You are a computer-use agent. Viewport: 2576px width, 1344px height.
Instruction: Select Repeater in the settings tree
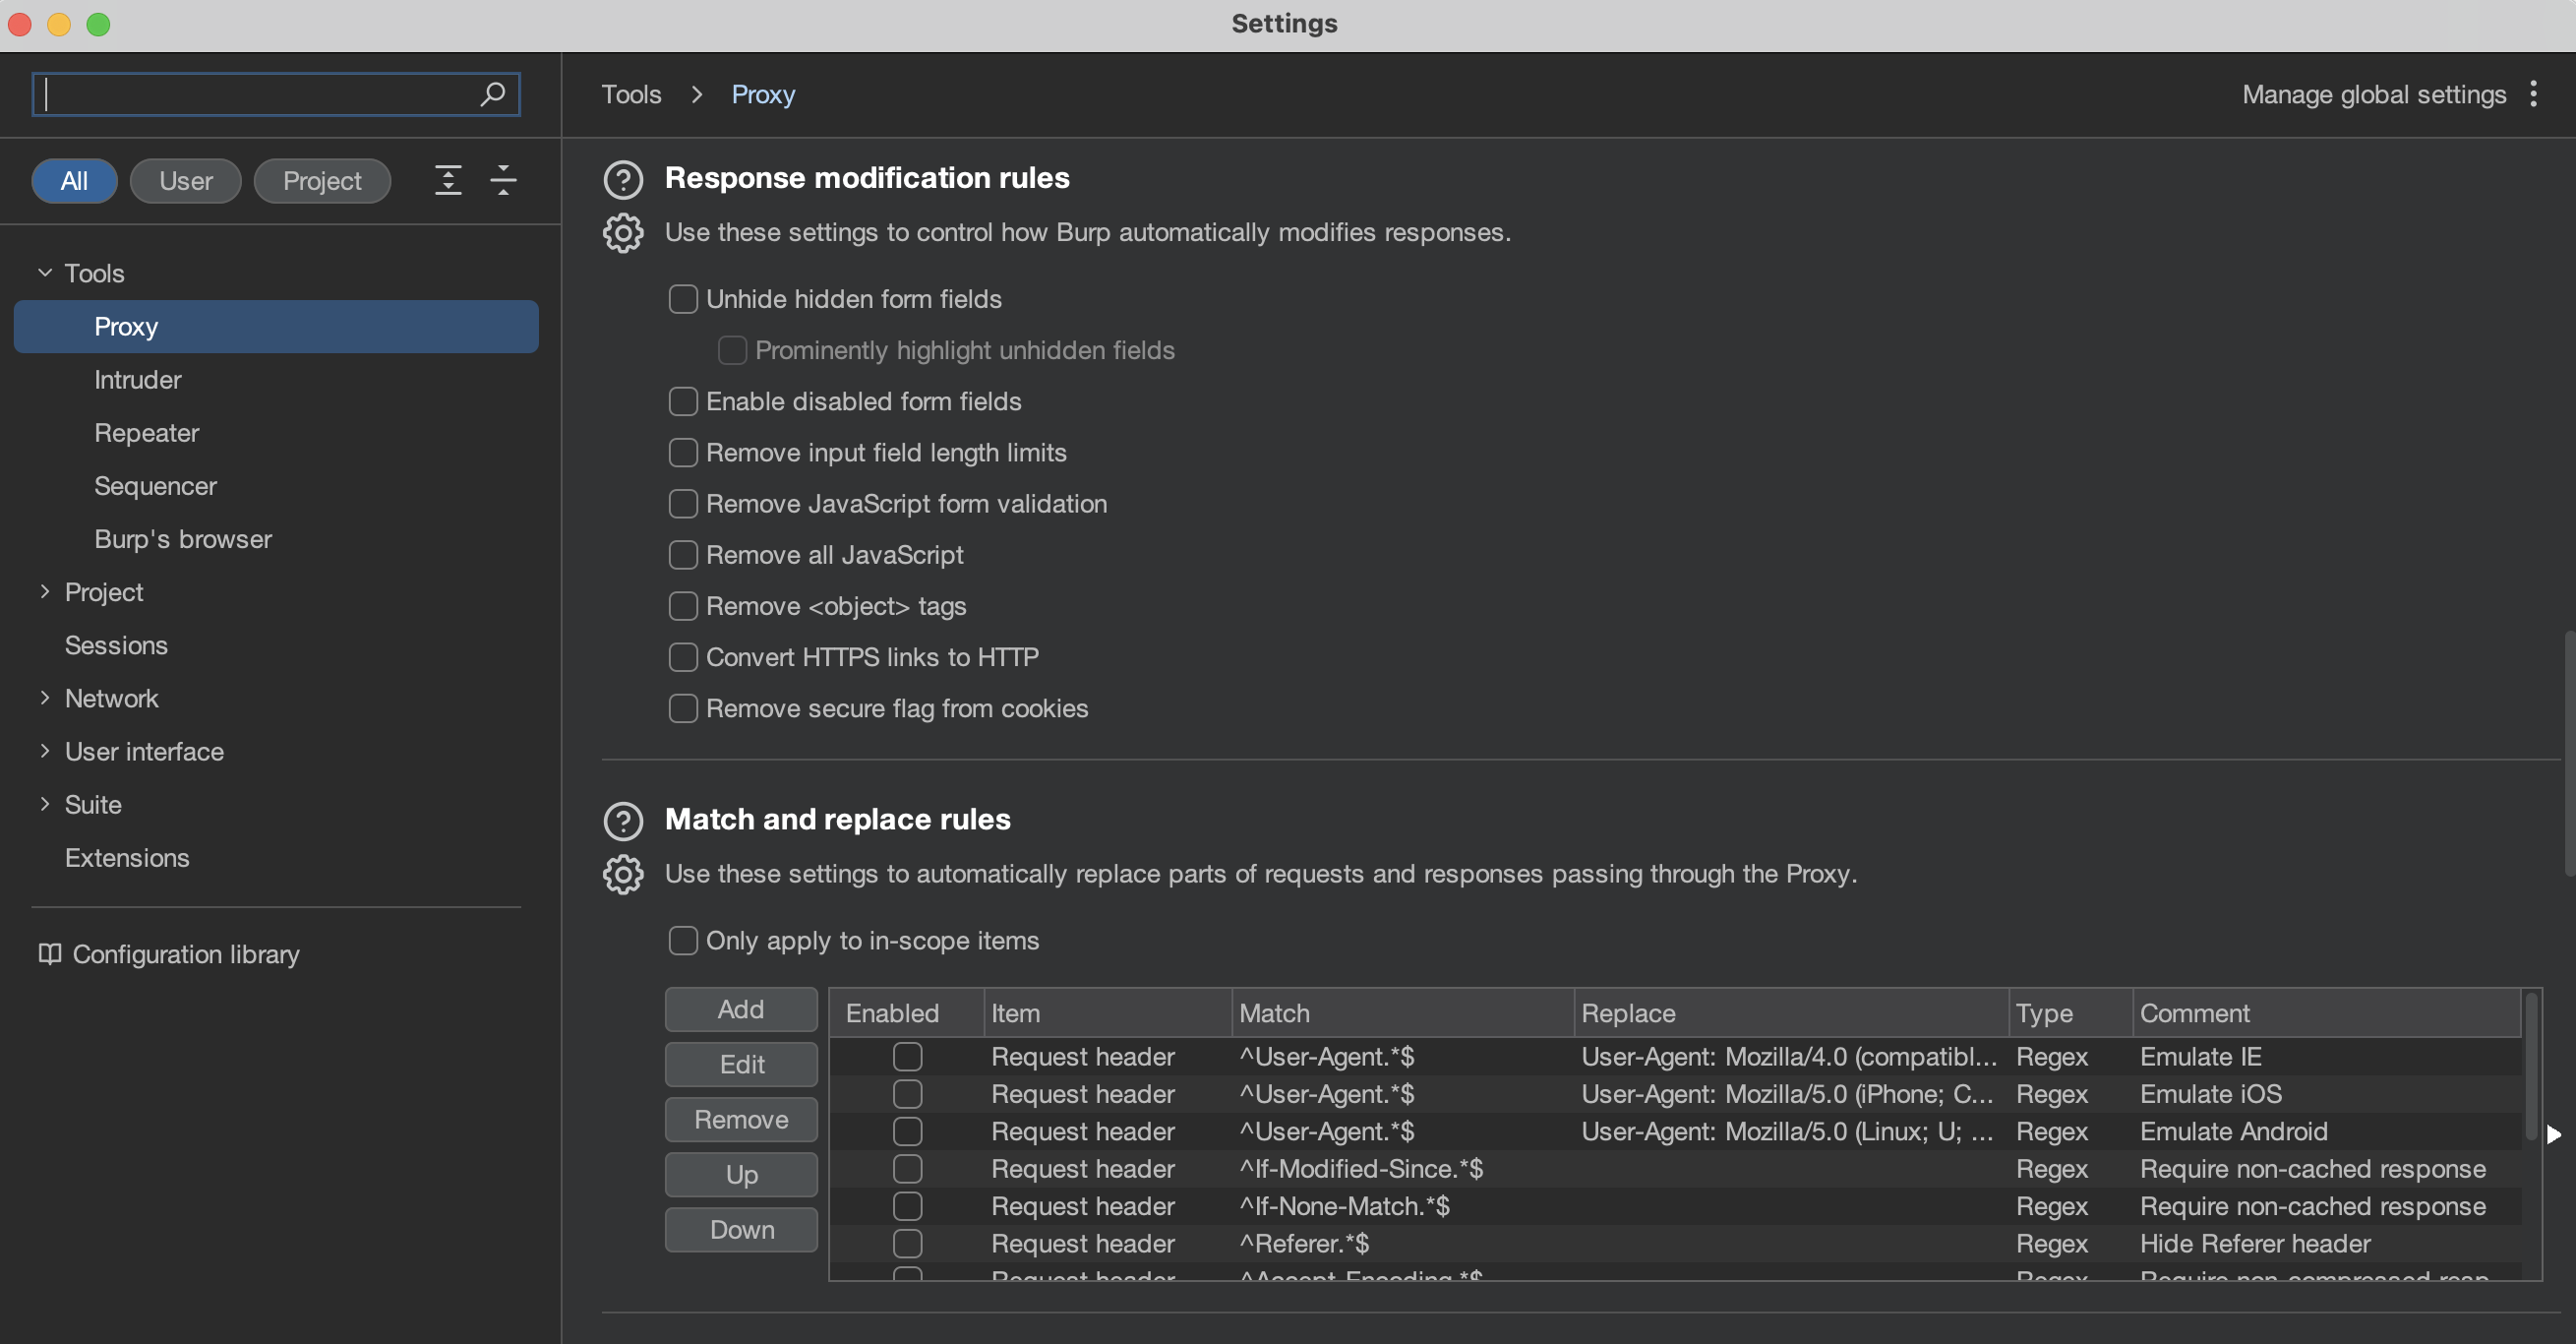point(147,433)
